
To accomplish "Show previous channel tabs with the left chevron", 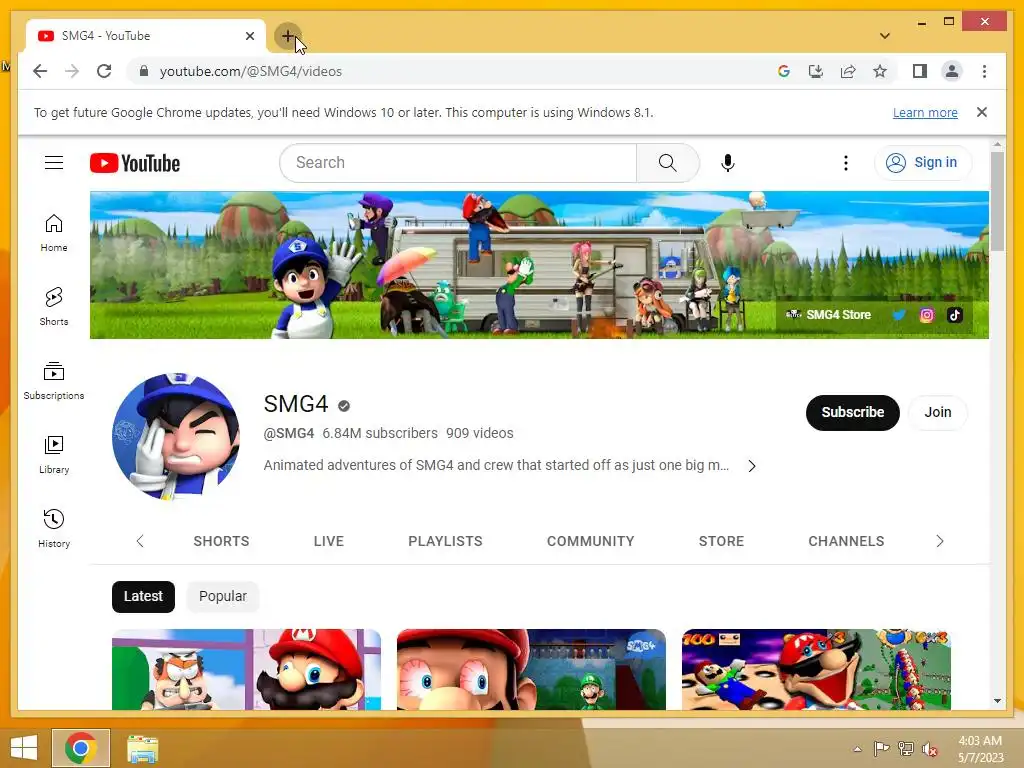I will pyautogui.click(x=140, y=541).
